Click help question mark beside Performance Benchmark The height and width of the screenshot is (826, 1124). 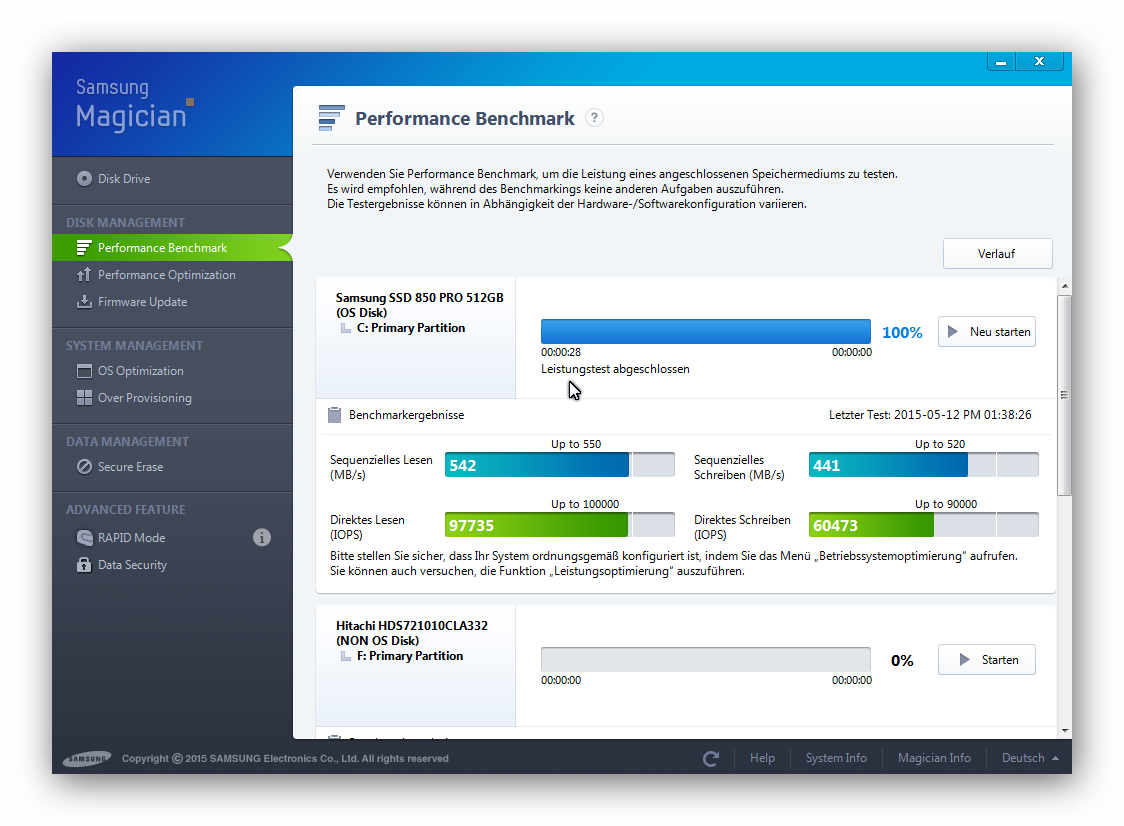(594, 118)
